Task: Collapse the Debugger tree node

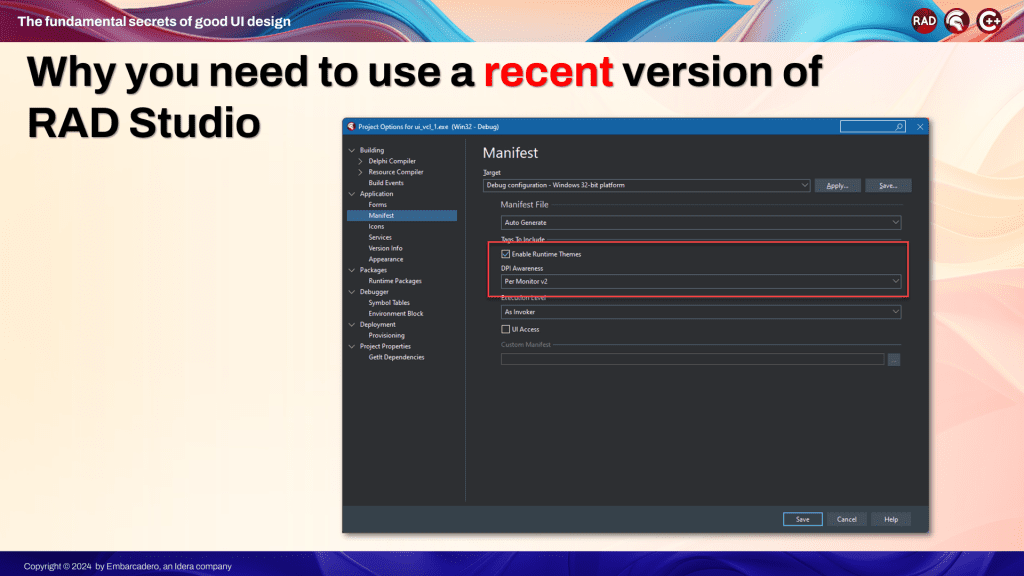Action: tap(352, 292)
